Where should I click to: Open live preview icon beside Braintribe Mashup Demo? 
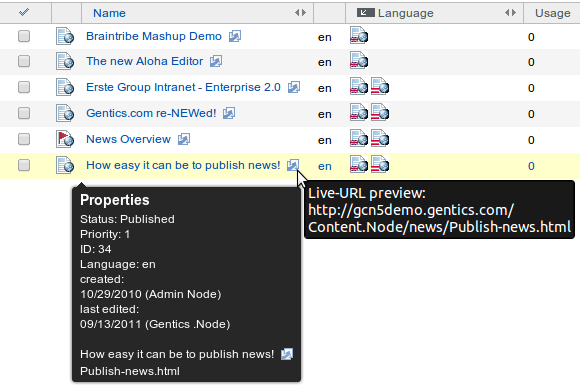[235, 36]
